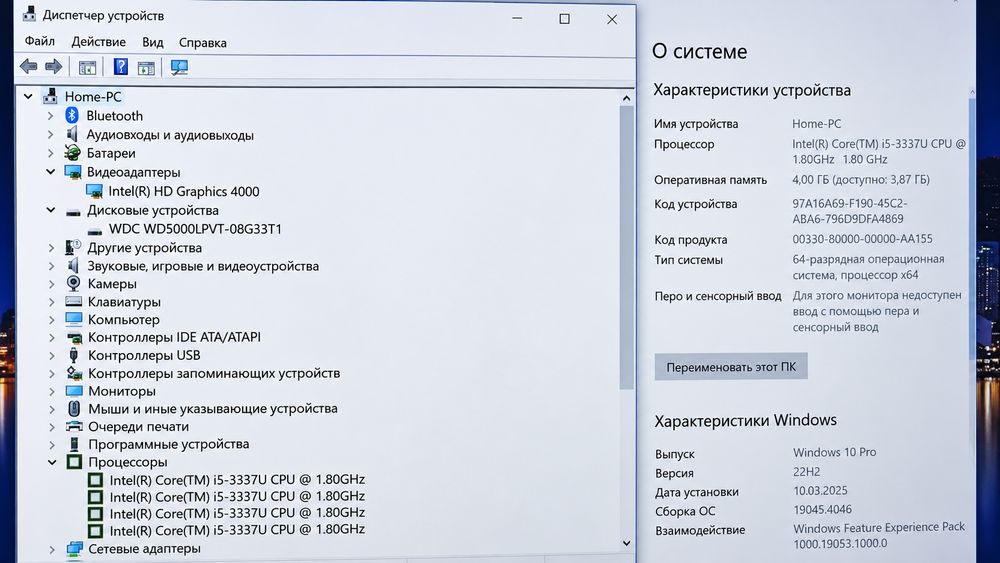Expand the Камеры category
This screenshot has width=1000, height=563.
coord(51,284)
